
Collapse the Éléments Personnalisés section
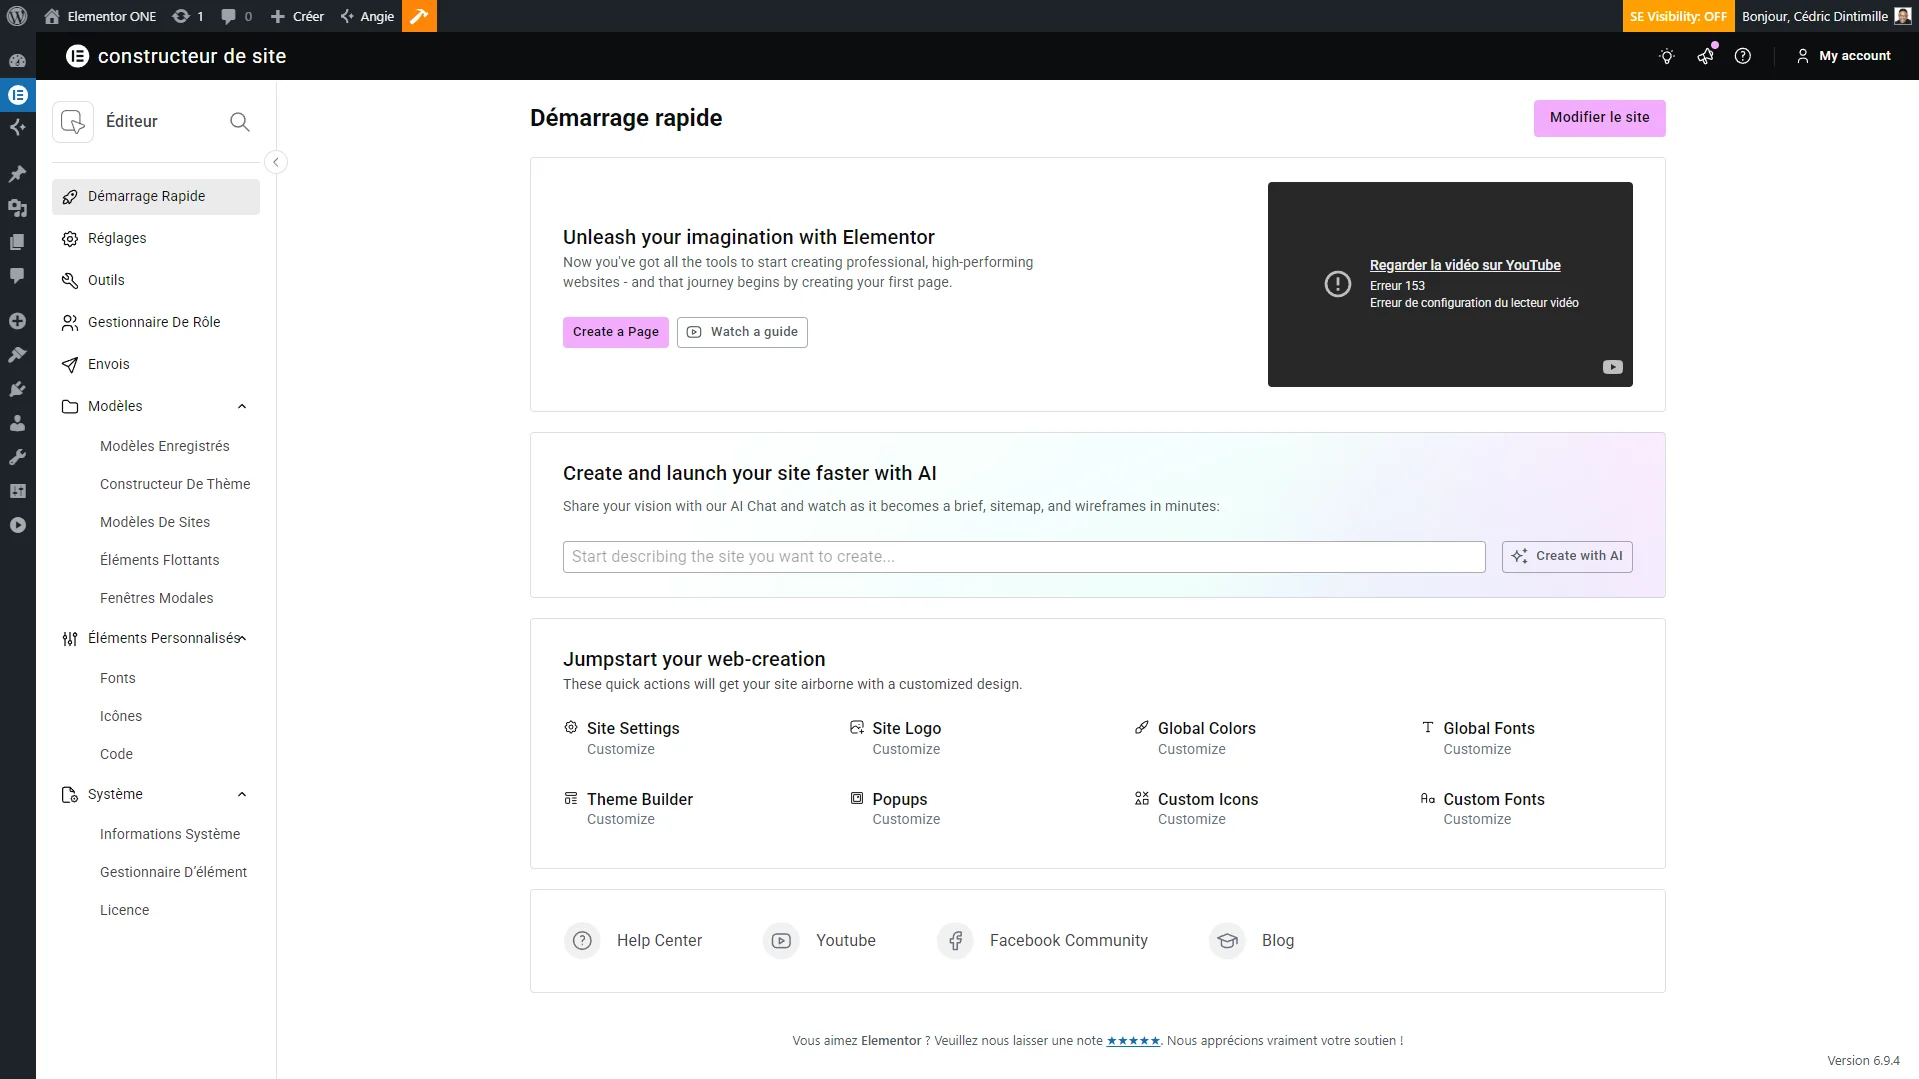click(x=242, y=638)
